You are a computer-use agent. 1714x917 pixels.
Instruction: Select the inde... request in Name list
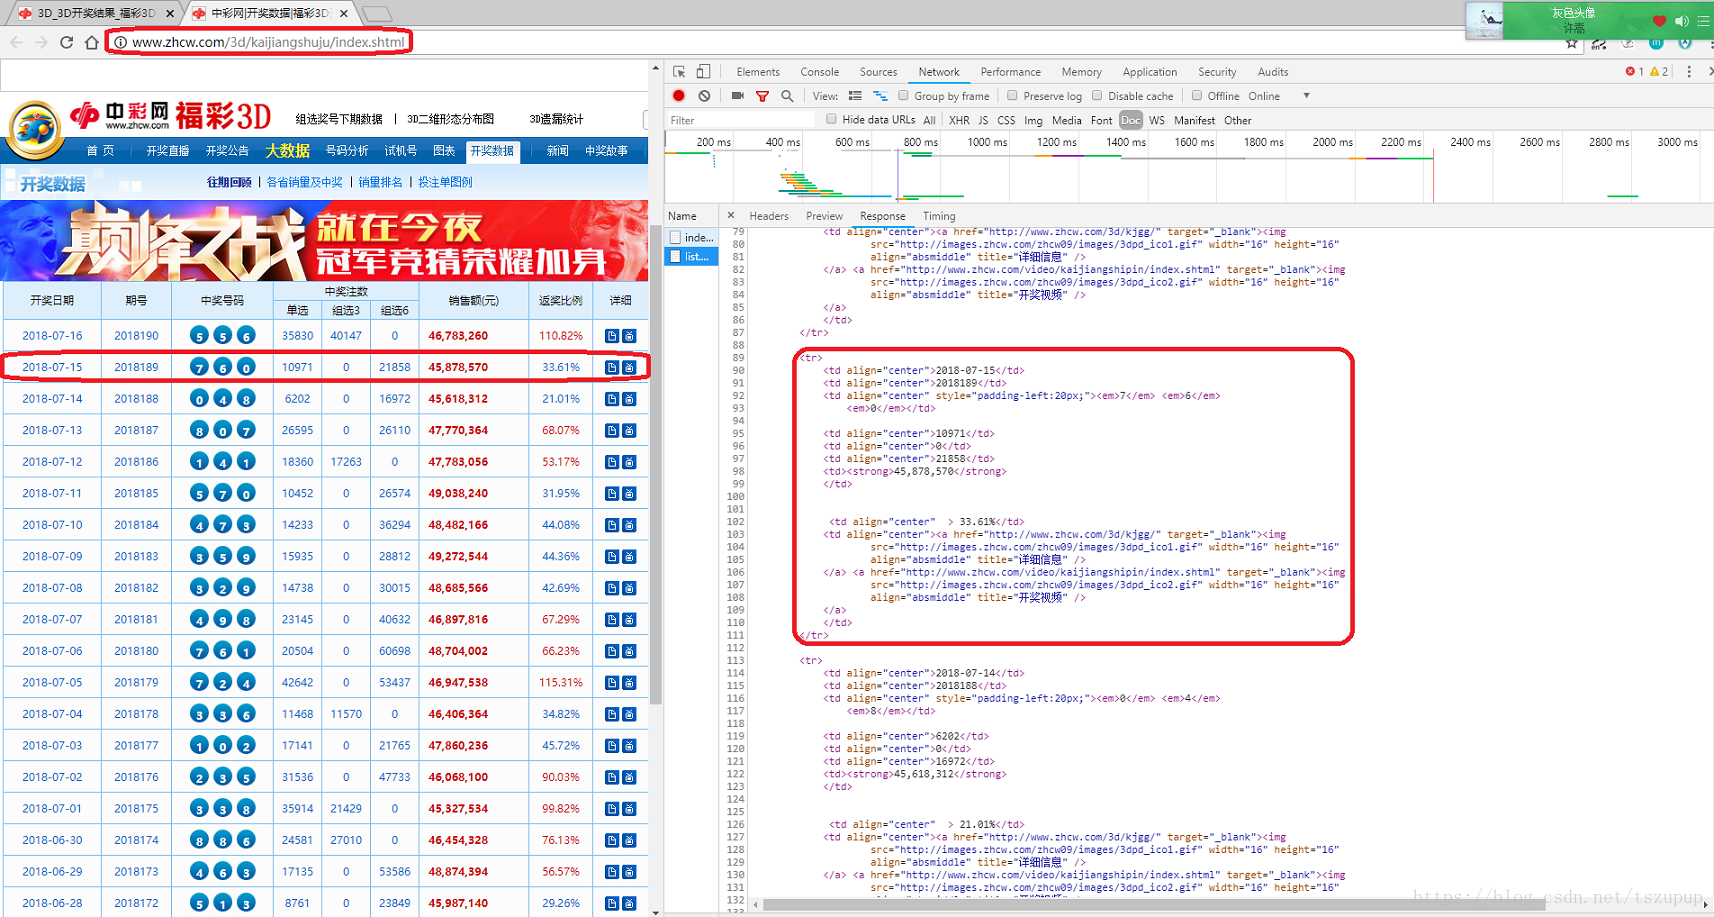point(692,238)
